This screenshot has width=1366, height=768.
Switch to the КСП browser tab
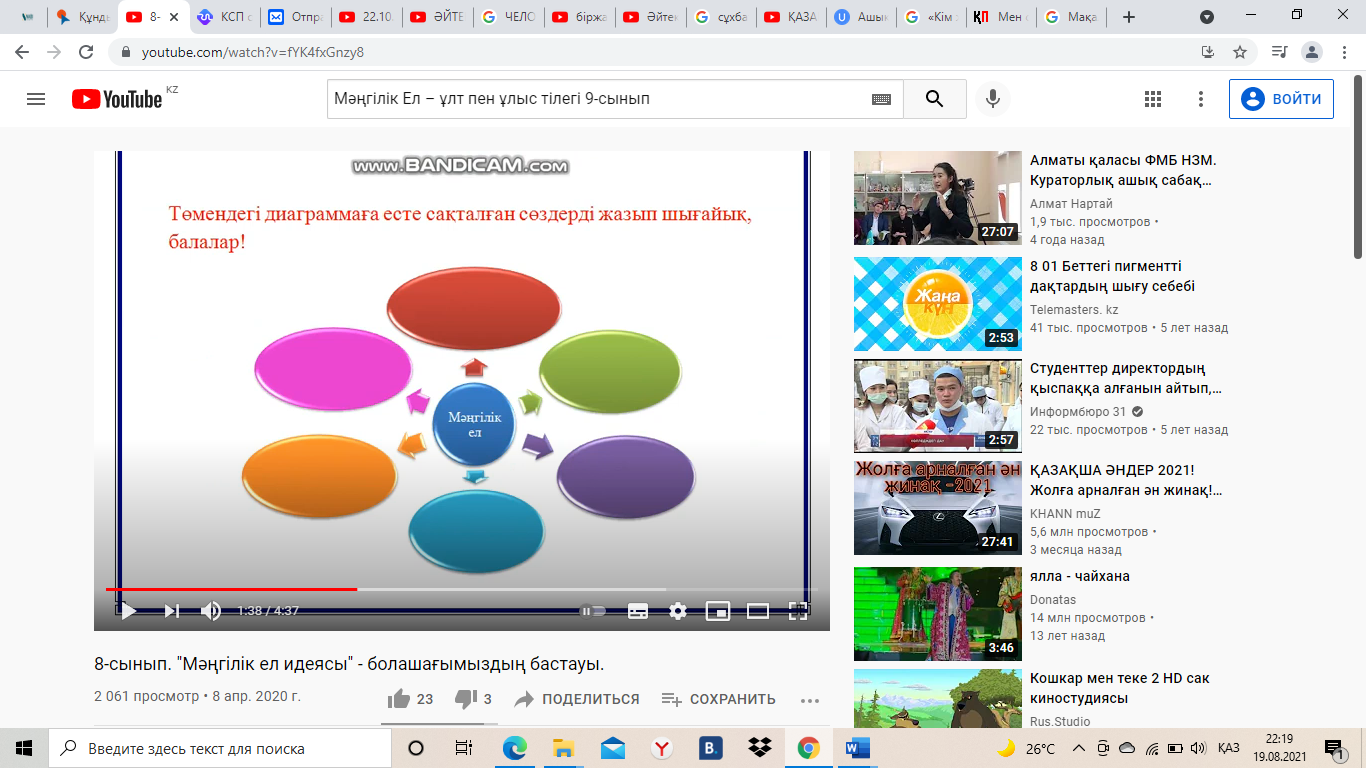tap(226, 17)
